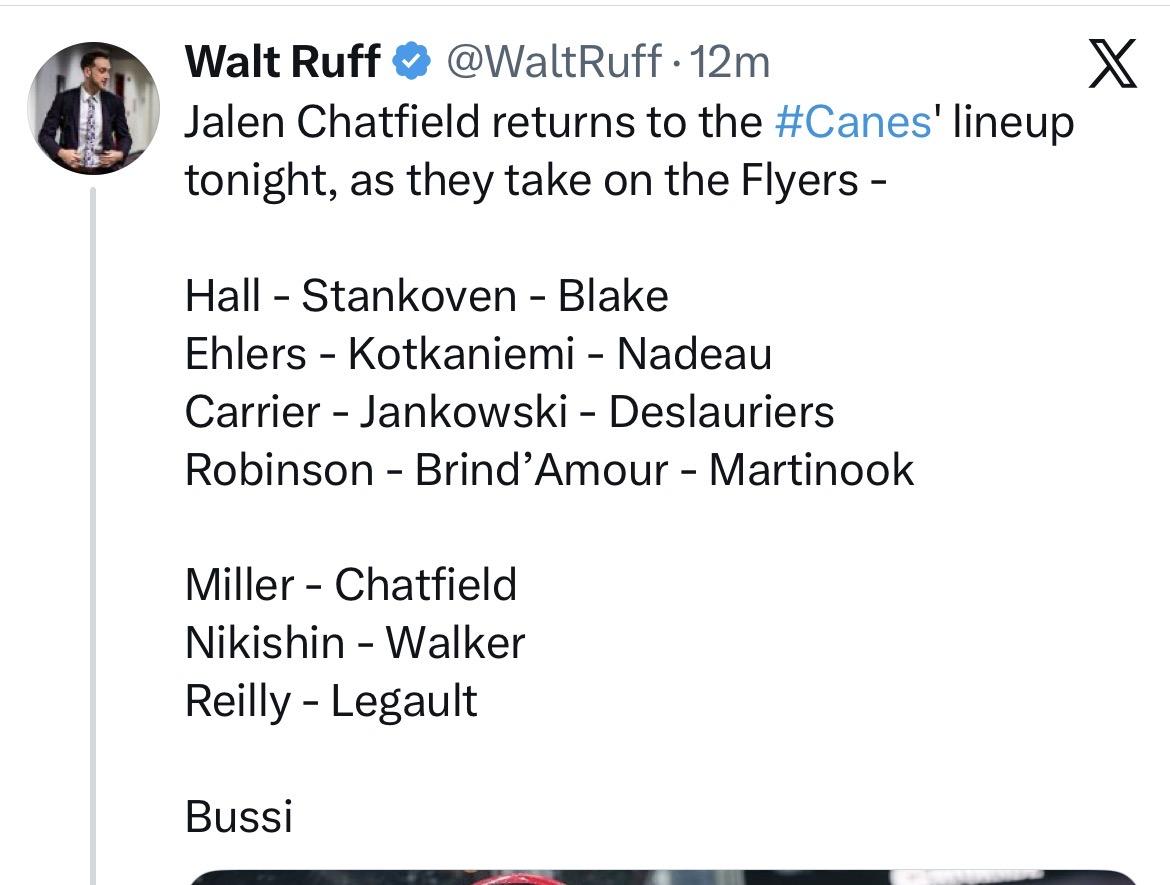
Task: Click the Hall - Stankoven - Blake line
Action: (x=427, y=296)
